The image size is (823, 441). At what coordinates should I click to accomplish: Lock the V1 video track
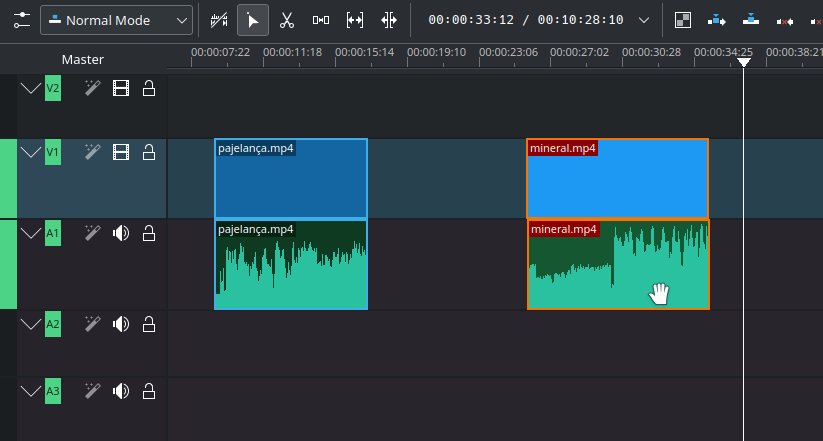coord(149,152)
